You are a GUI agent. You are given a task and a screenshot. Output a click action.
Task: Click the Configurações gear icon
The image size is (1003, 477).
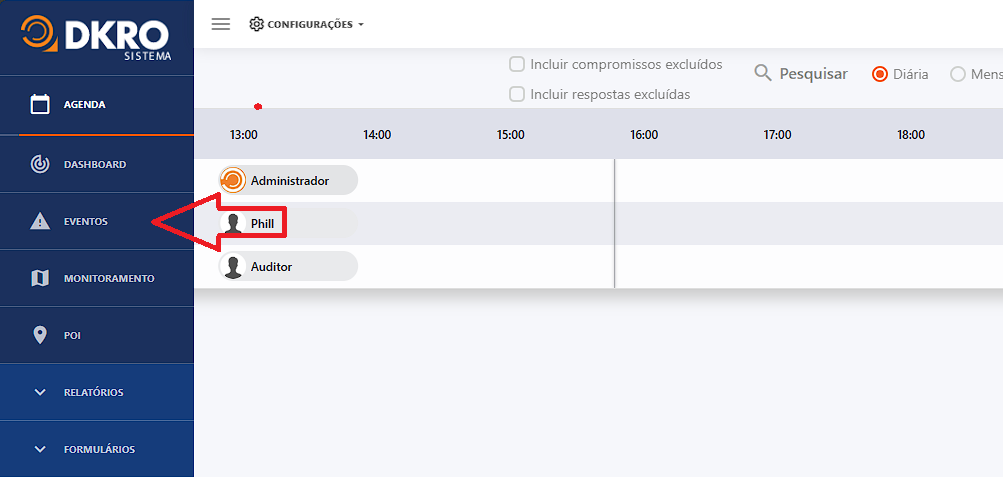(x=256, y=24)
